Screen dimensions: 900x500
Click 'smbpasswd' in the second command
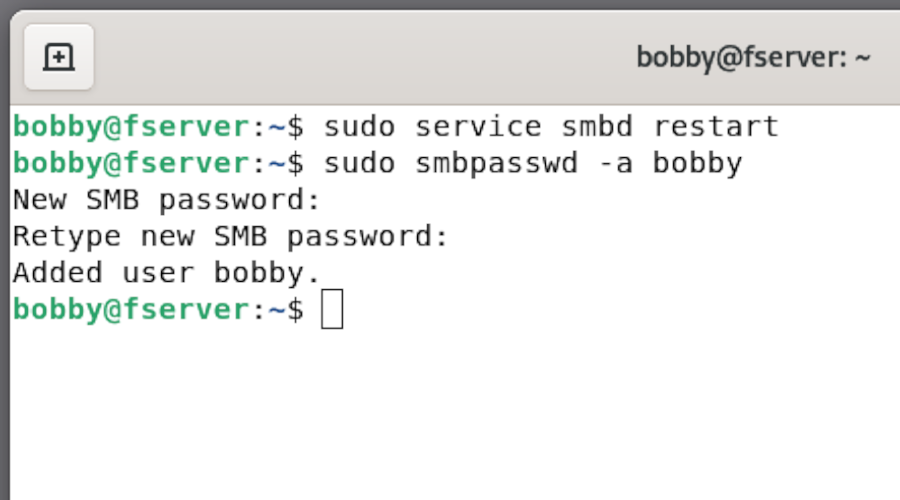496,164
